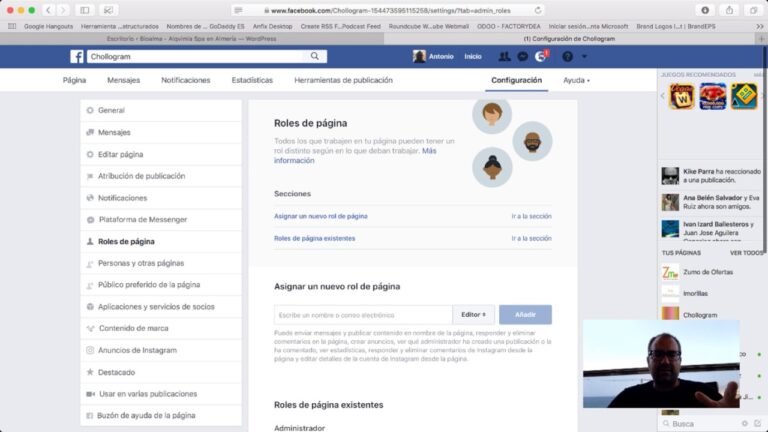Open the friend requests icon

coord(504,57)
